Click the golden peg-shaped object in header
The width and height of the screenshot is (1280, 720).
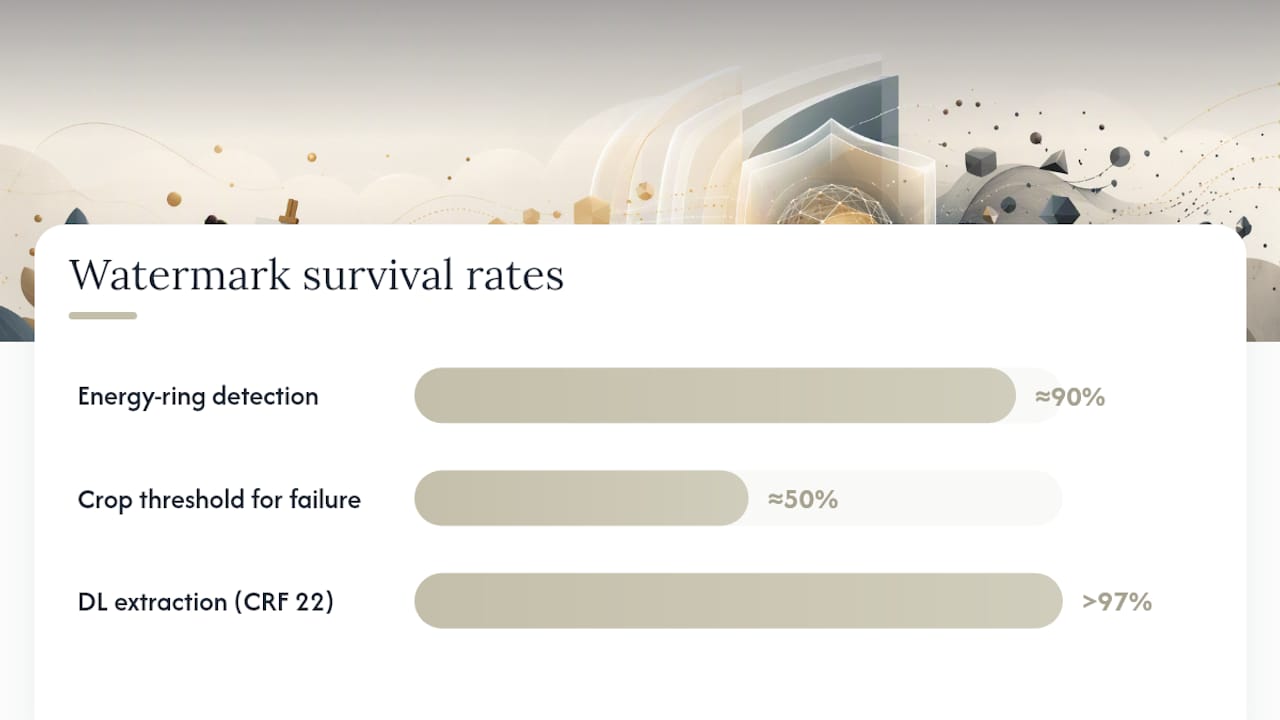pyautogui.click(x=289, y=212)
